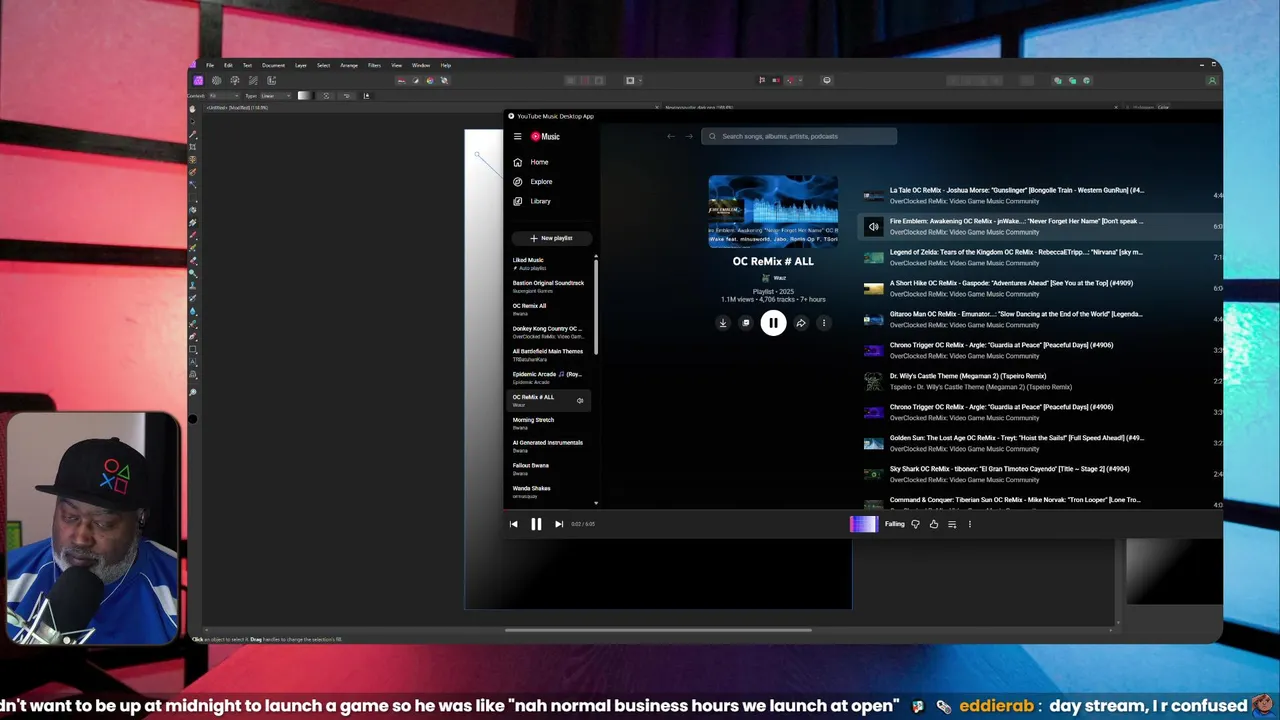Click the OC ReMix # ALL playlist cover art
Viewport: 1280px width, 720px height.
point(773,210)
